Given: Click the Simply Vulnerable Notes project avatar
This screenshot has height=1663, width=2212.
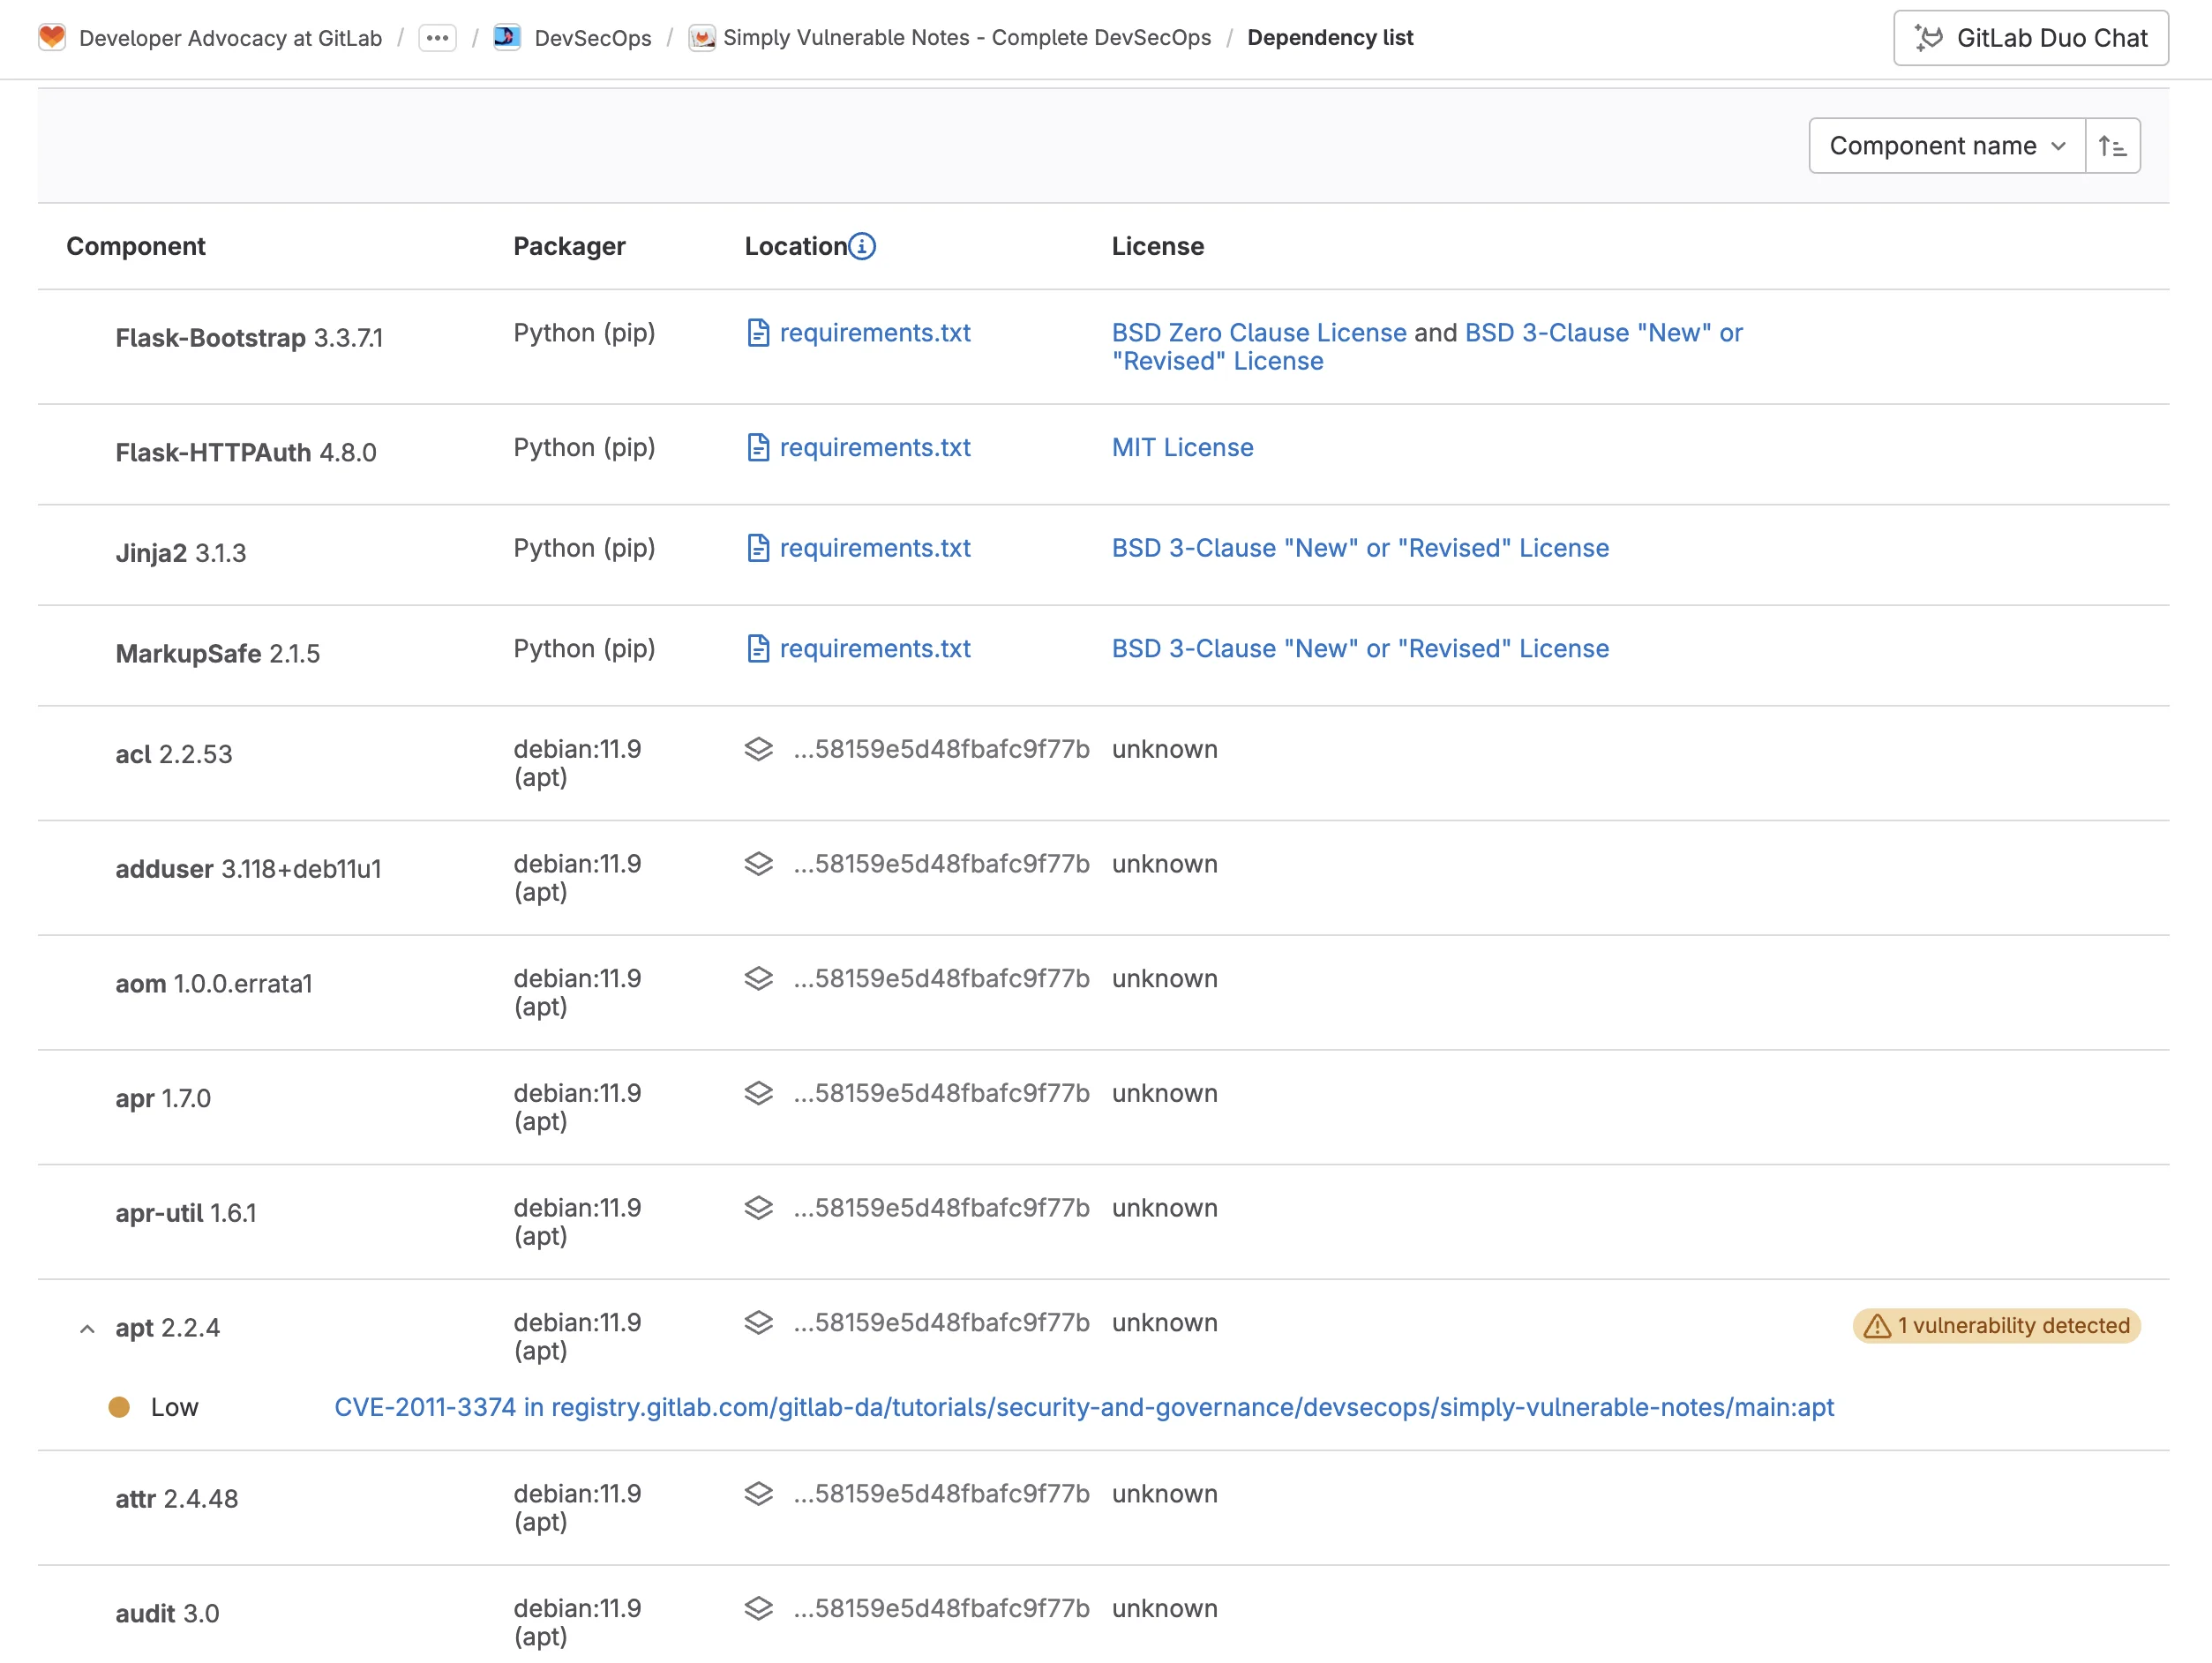Looking at the screenshot, I should coord(703,38).
